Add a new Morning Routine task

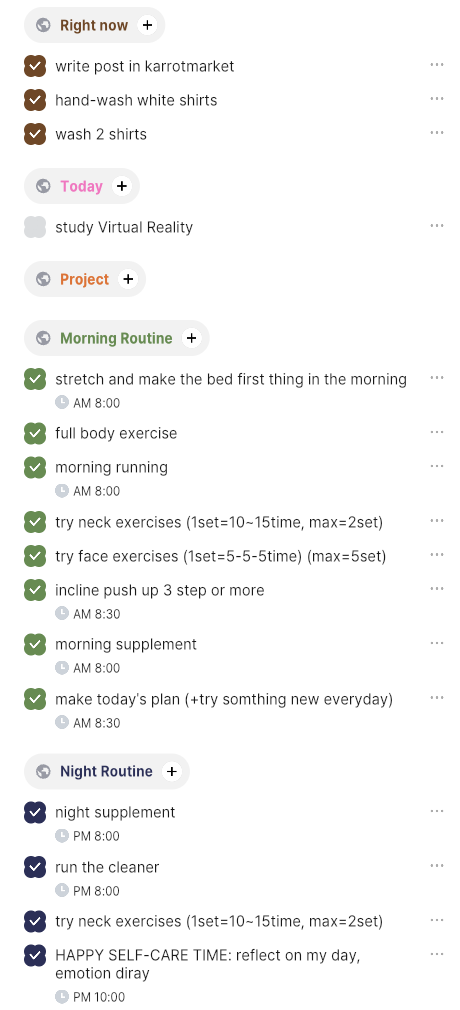click(x=191, y=338)
